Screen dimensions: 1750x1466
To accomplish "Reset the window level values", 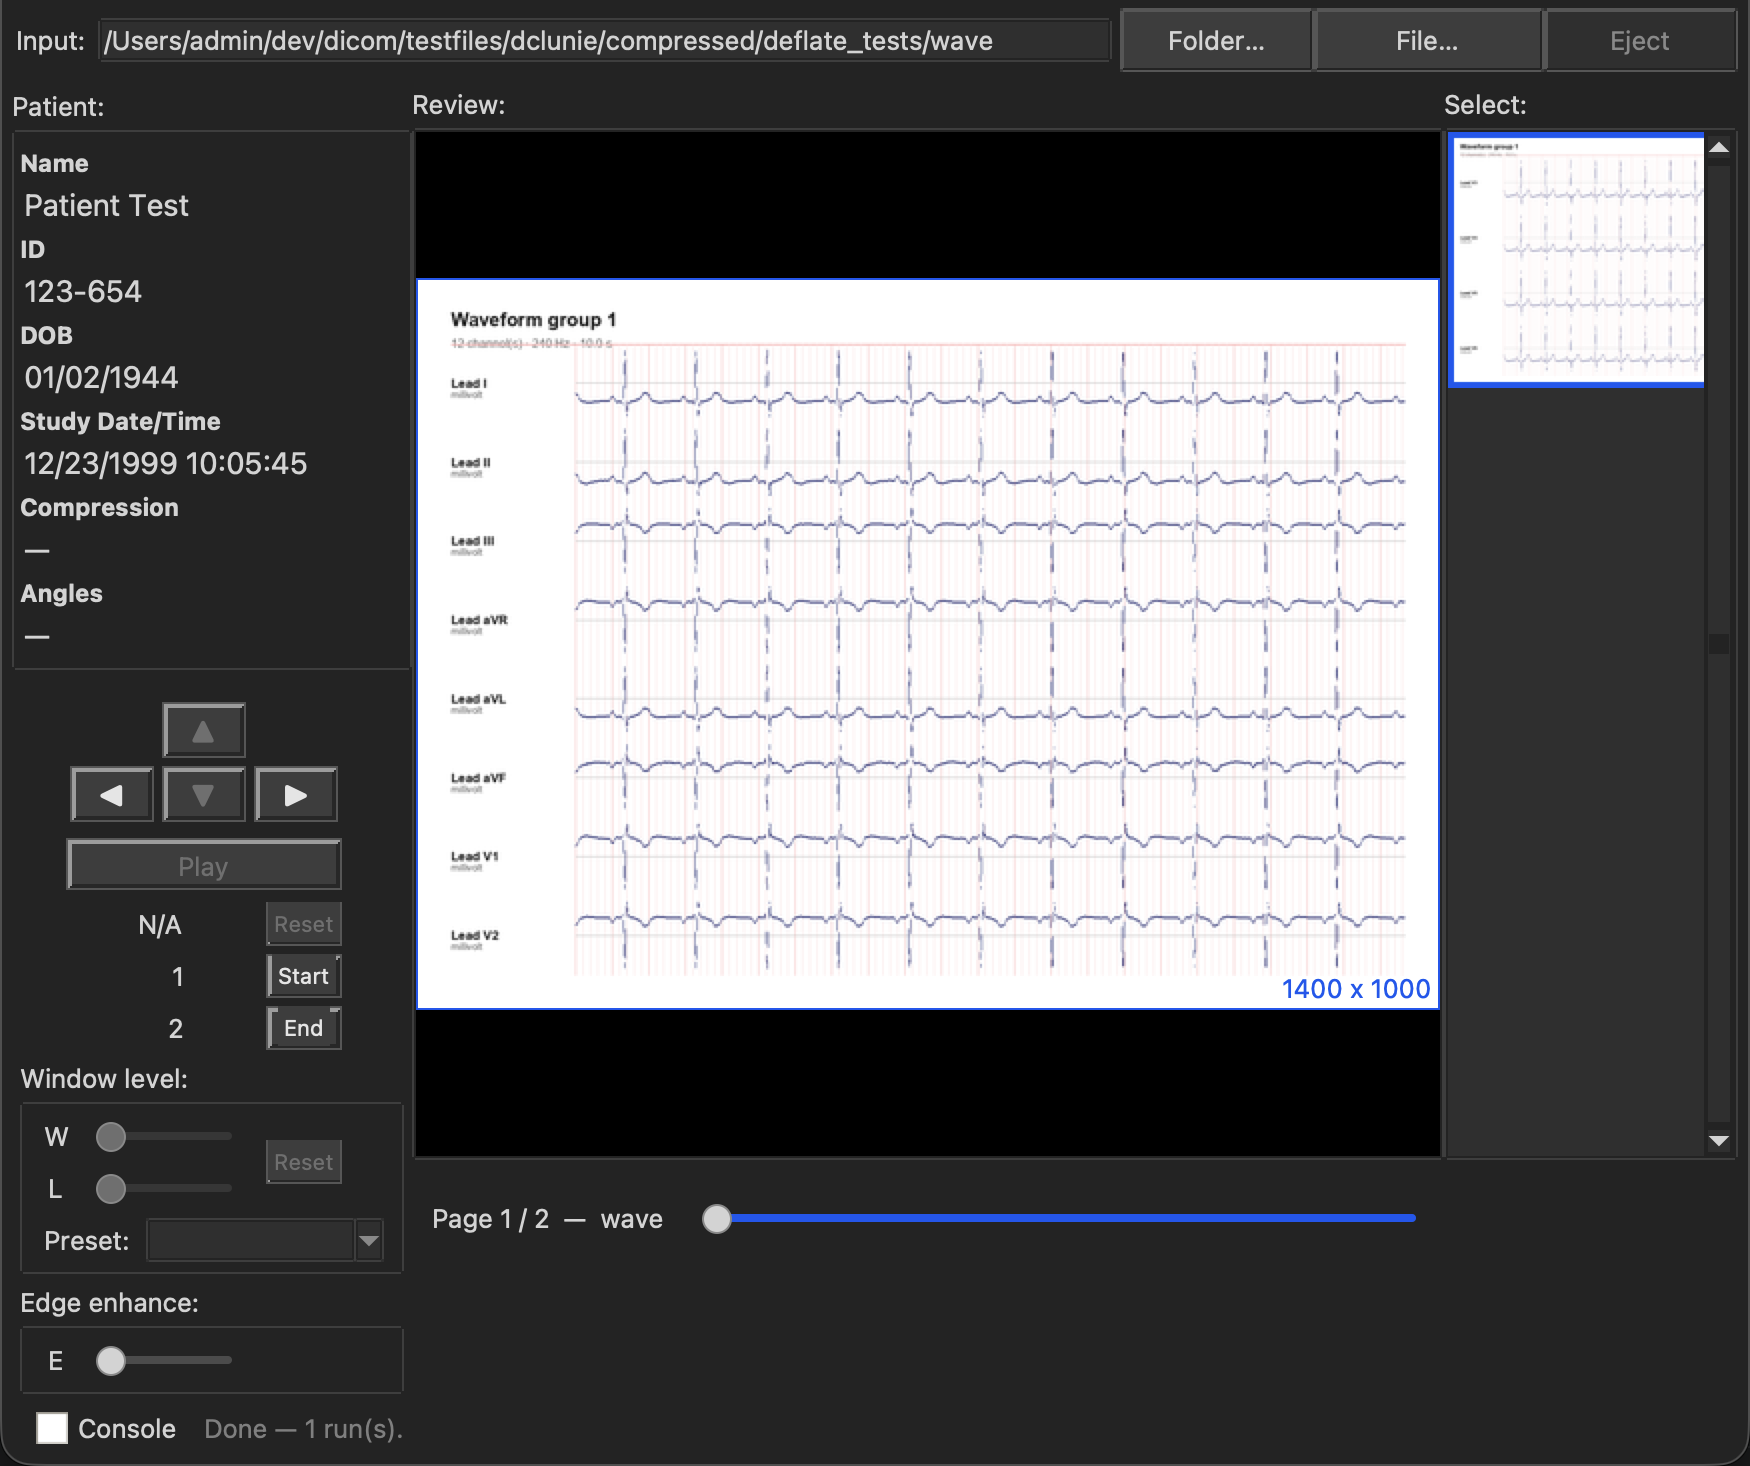I will (304, 1162).
